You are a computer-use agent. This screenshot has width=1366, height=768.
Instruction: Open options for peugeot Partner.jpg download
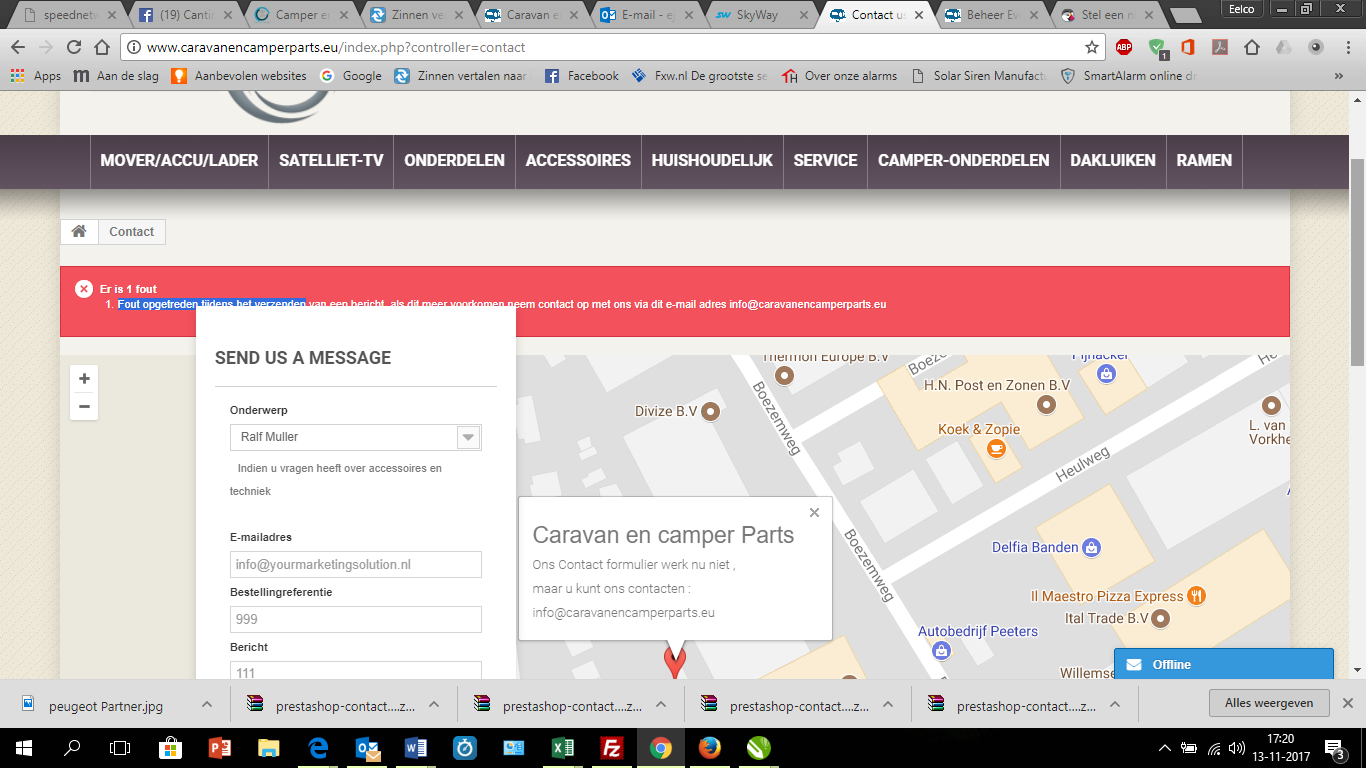[x=206, y=704]
